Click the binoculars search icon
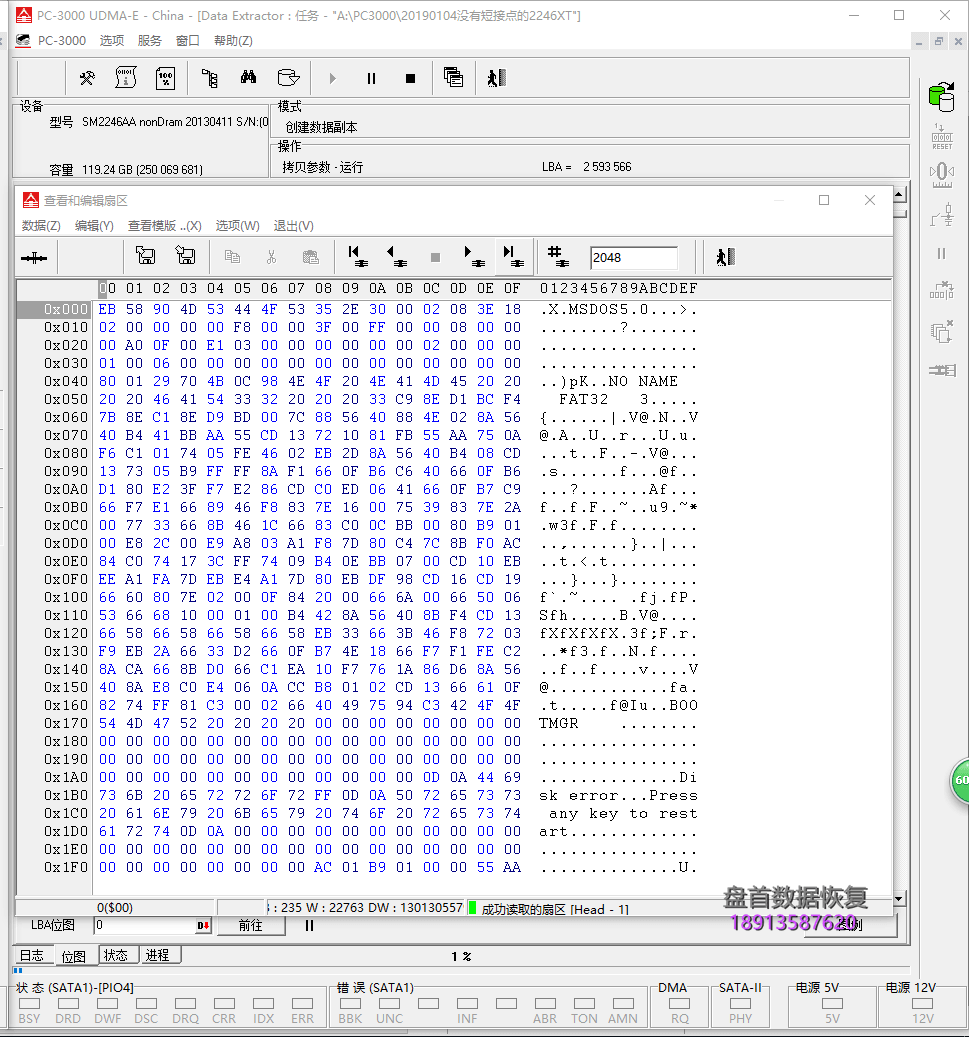 click(x=249, y=78)
